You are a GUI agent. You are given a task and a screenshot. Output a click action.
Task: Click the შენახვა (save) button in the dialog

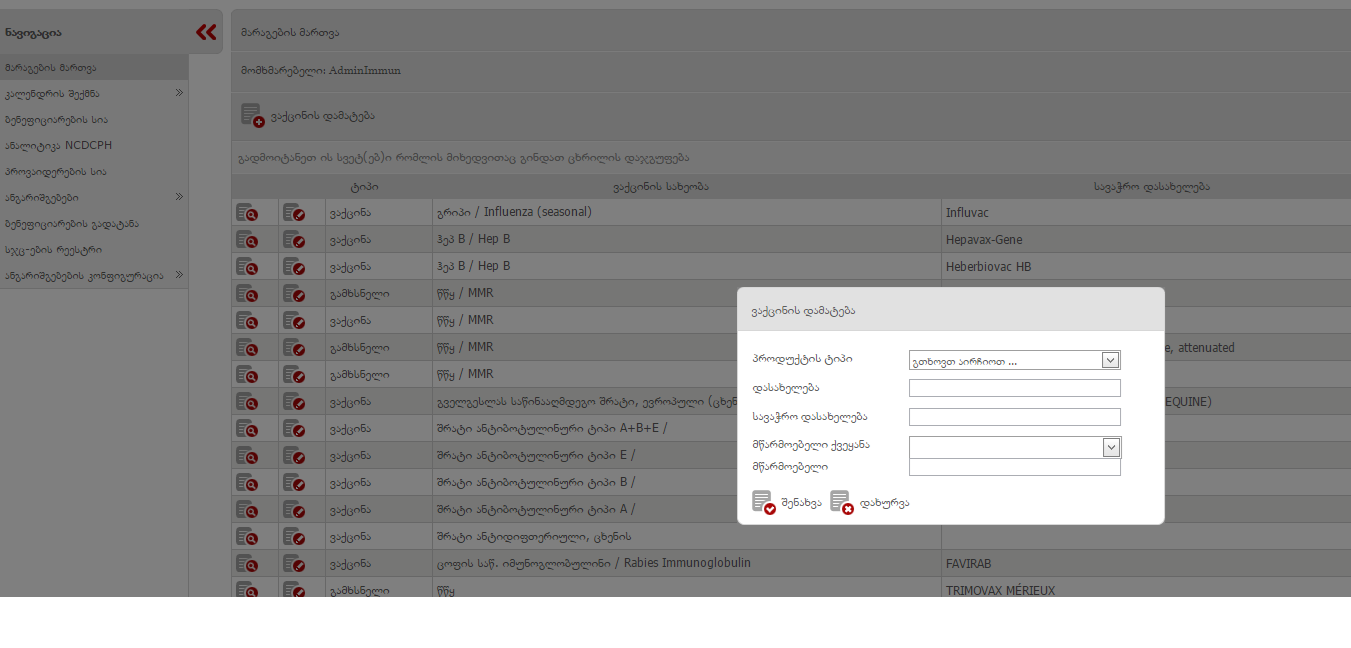[x=787, y=502]
